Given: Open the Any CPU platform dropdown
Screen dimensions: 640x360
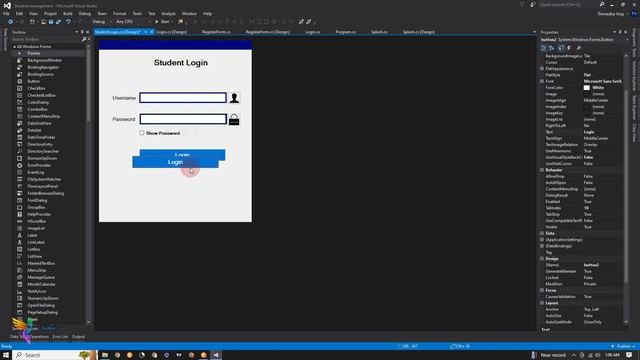Looking at the screenshot, I should coord(133,22).
